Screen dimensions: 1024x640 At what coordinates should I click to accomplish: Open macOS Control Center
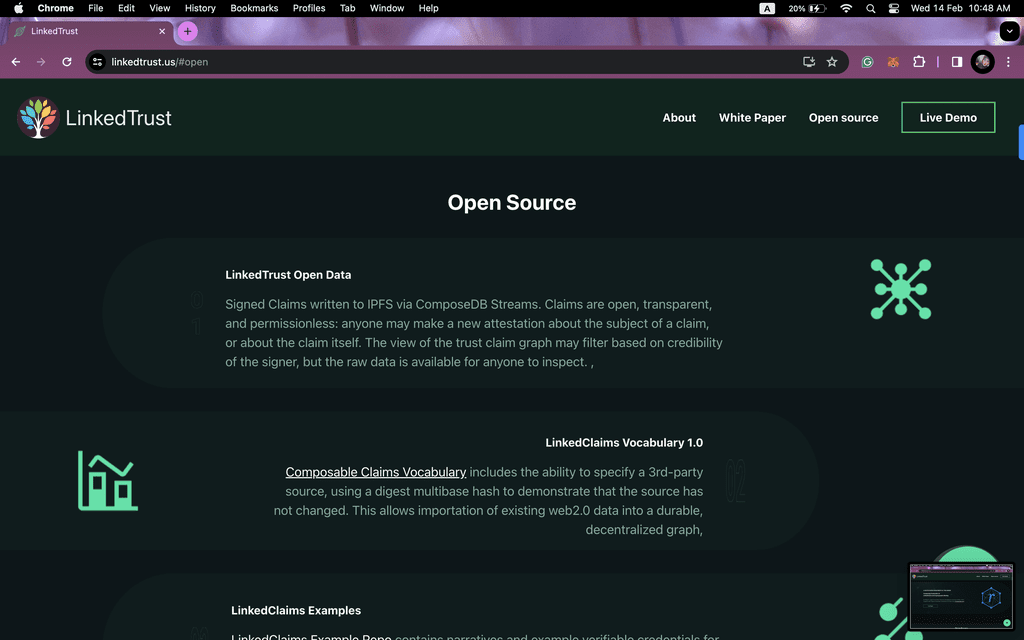click(894, 8)
